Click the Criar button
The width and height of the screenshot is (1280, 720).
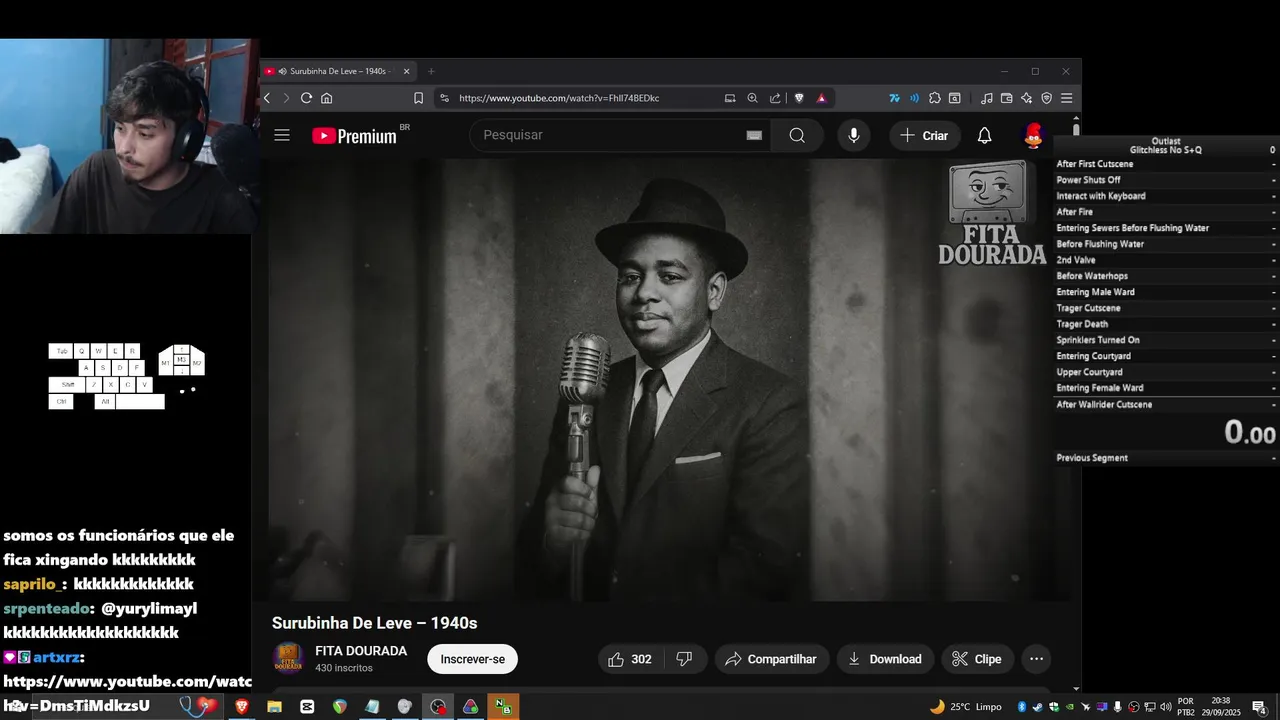[x=924, y=135]
